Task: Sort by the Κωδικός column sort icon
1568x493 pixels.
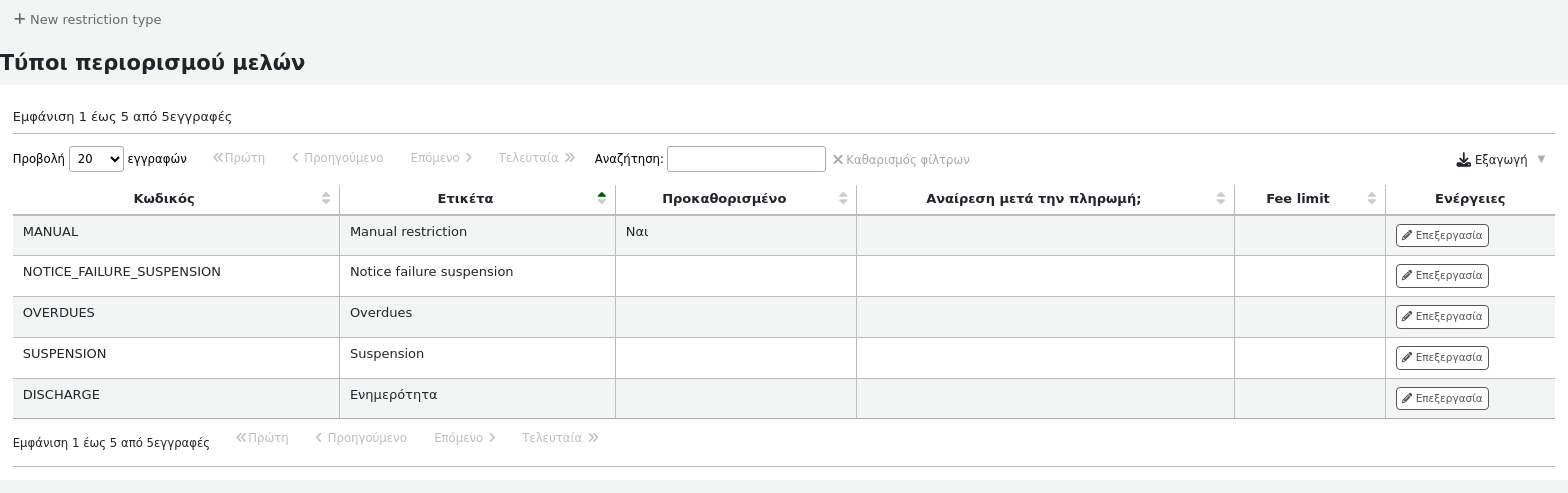Action: coord(326,198)
